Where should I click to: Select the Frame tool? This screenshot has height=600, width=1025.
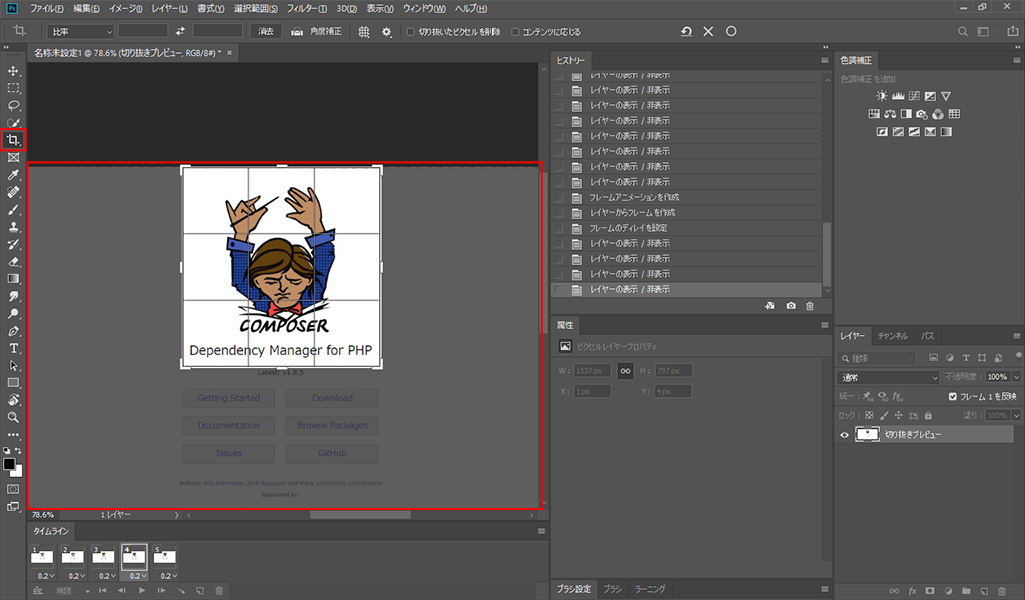pyautogui.click(x=13, y=158)
